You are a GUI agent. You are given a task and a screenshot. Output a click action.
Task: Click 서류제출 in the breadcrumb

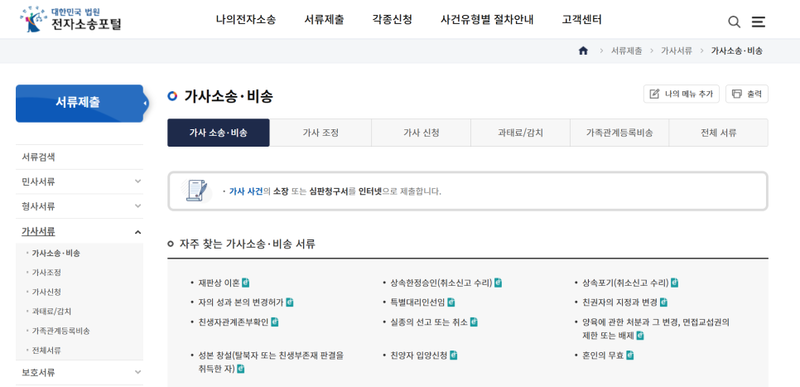tap(627, 50)
